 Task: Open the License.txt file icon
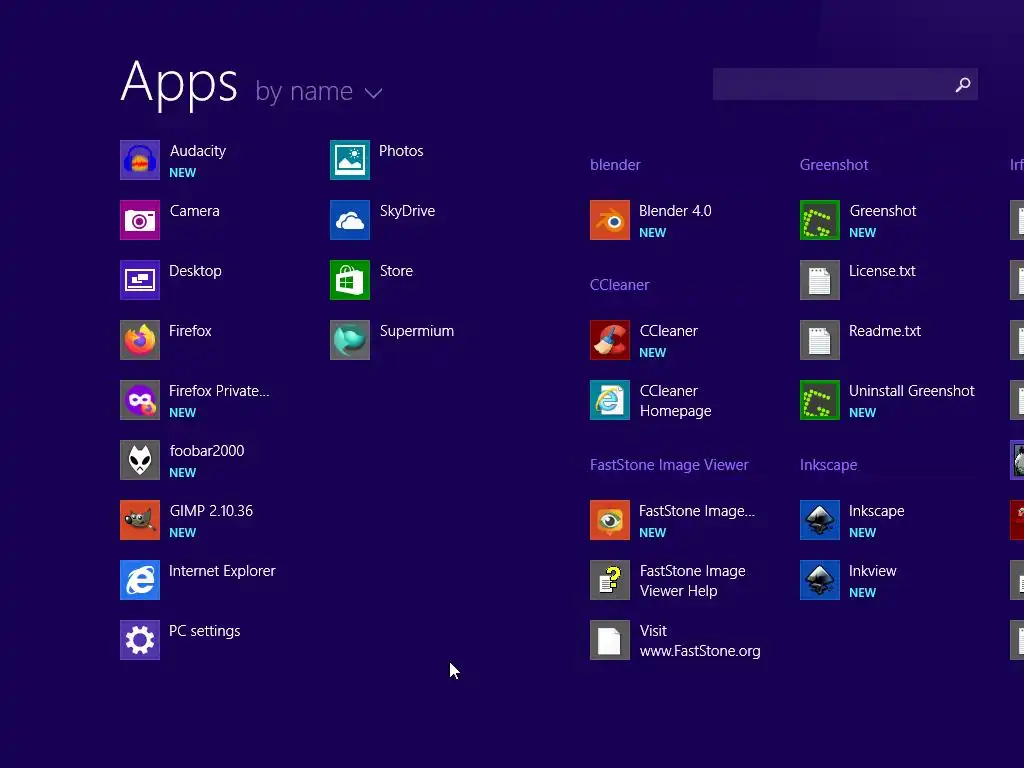pos(820,280)
